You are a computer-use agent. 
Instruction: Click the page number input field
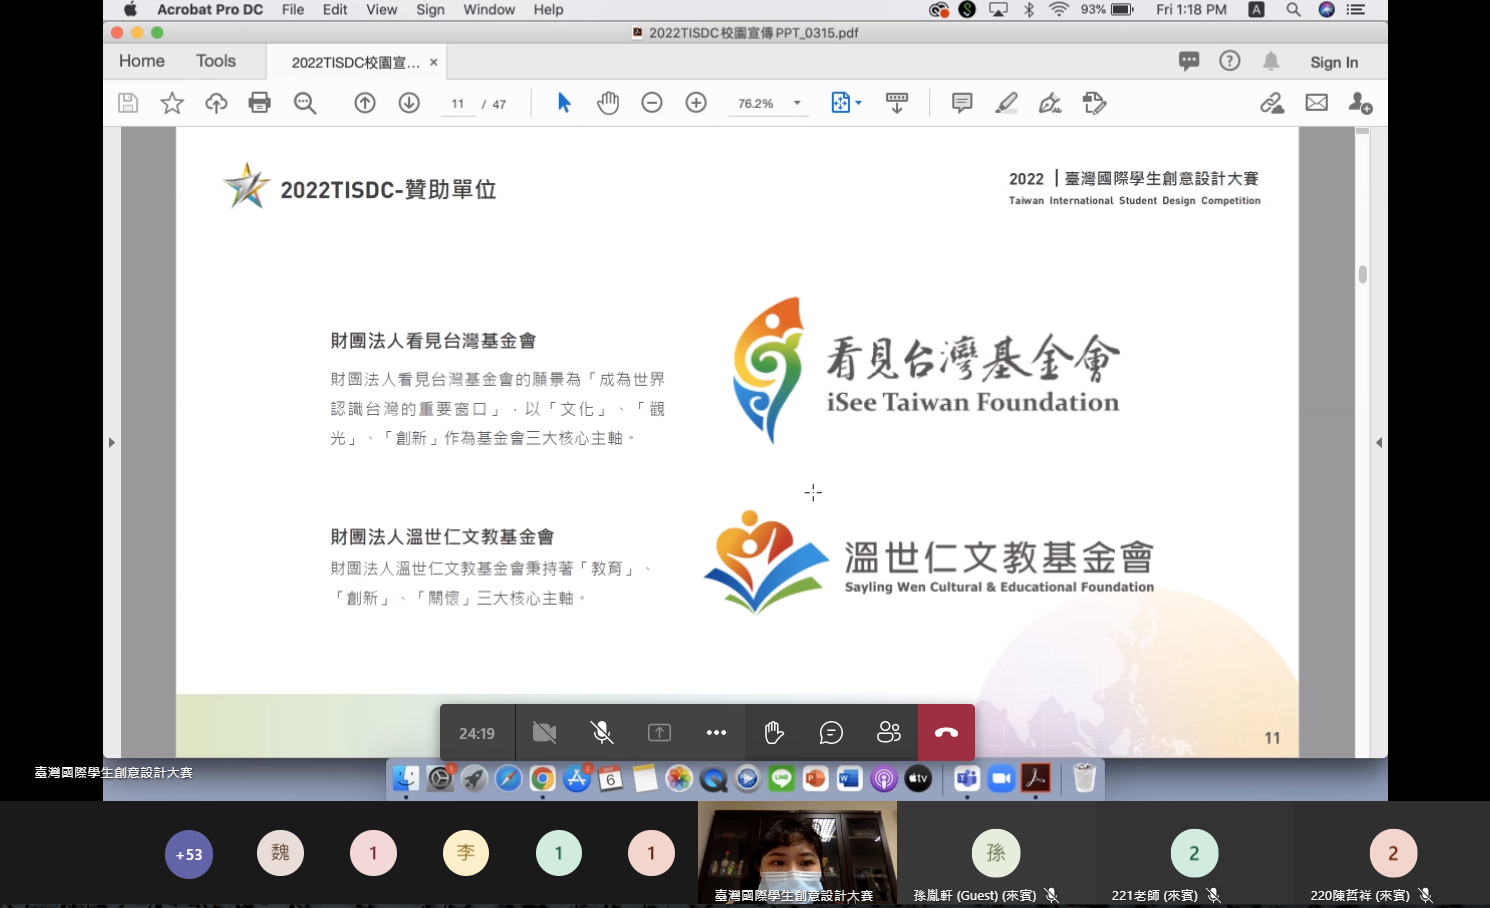(458, 104)
